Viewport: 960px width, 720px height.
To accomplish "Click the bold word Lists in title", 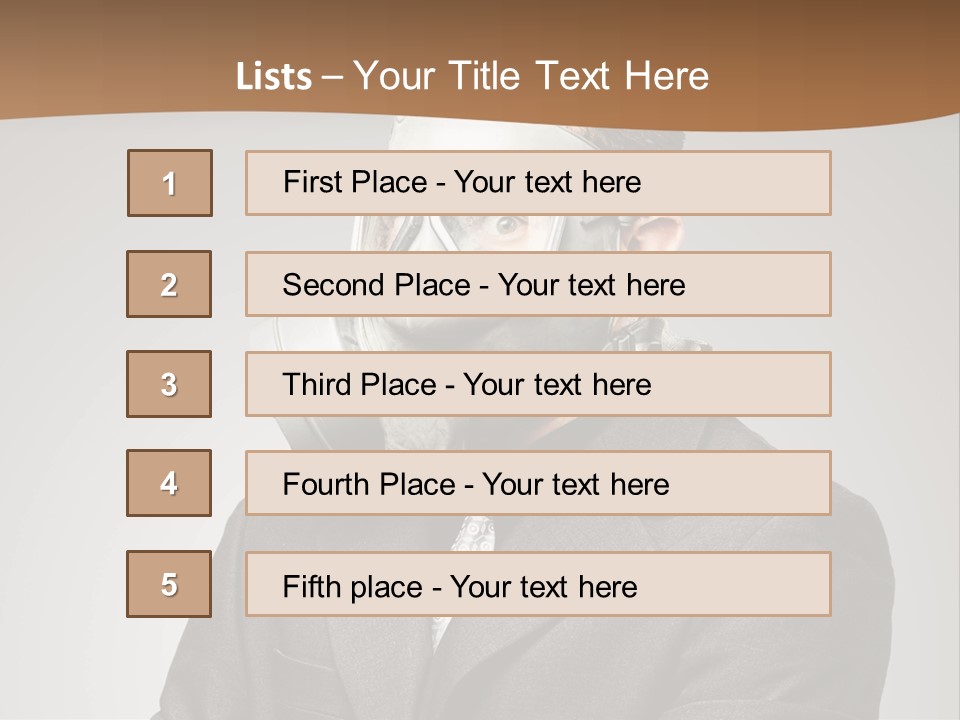I will pos(273,77).
